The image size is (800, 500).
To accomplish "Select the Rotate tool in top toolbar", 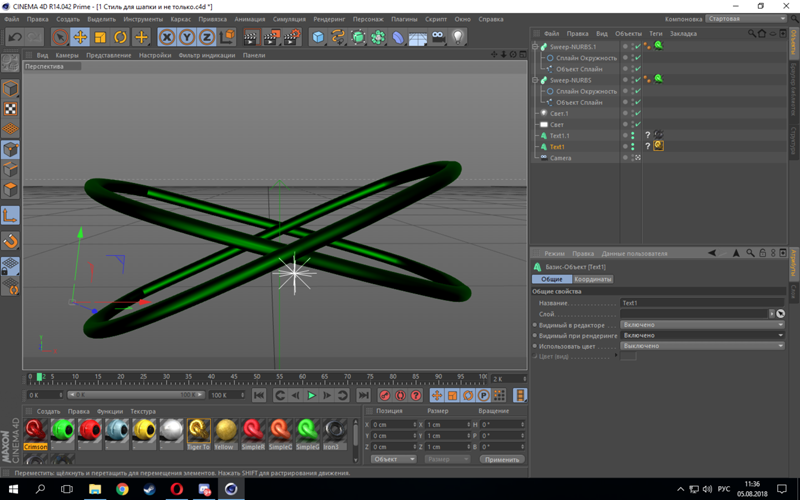I will click(120, 37).
